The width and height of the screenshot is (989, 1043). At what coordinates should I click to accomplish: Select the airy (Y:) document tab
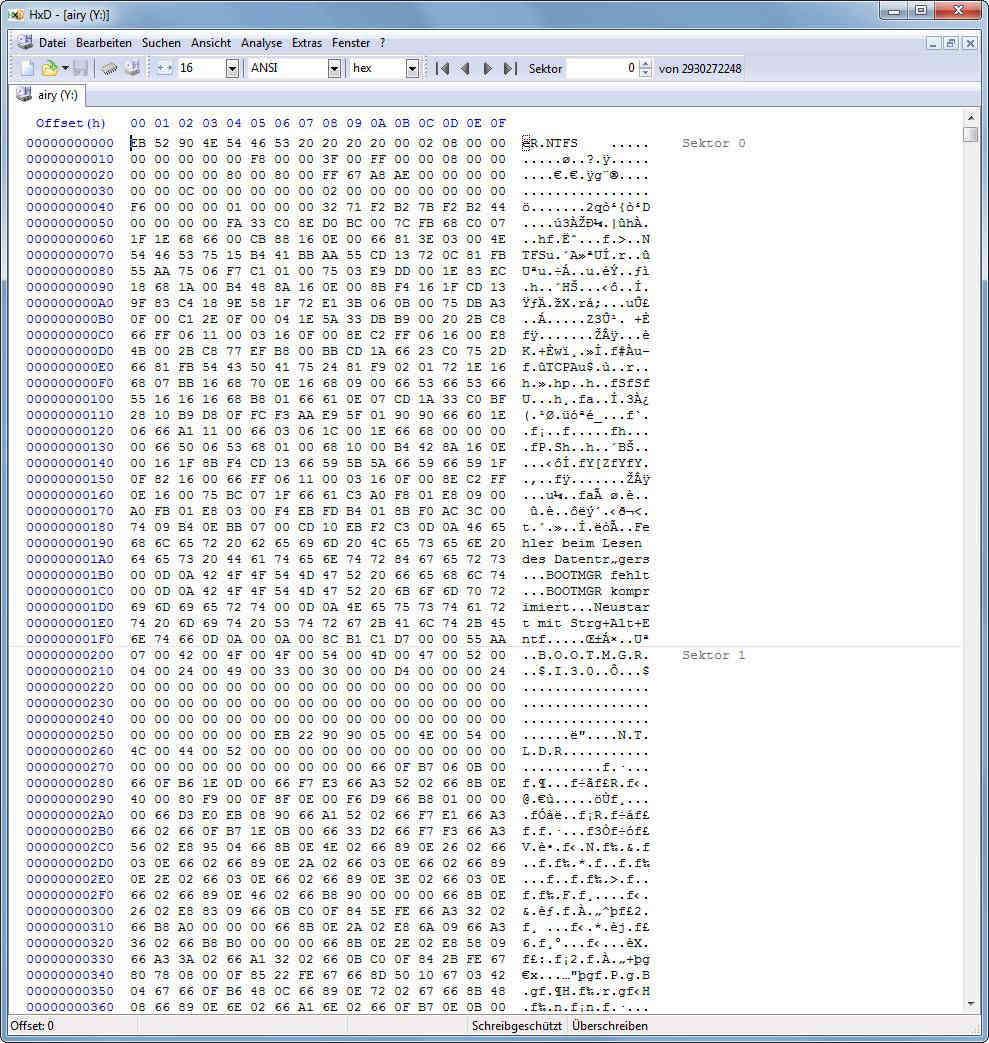[x=48, y=95]
